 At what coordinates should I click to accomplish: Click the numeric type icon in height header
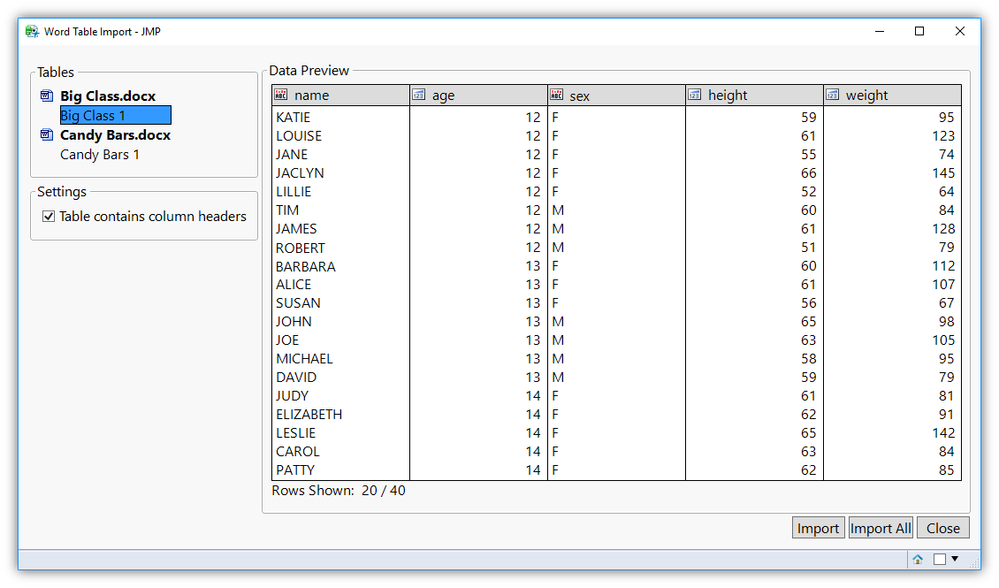[694, 95]
